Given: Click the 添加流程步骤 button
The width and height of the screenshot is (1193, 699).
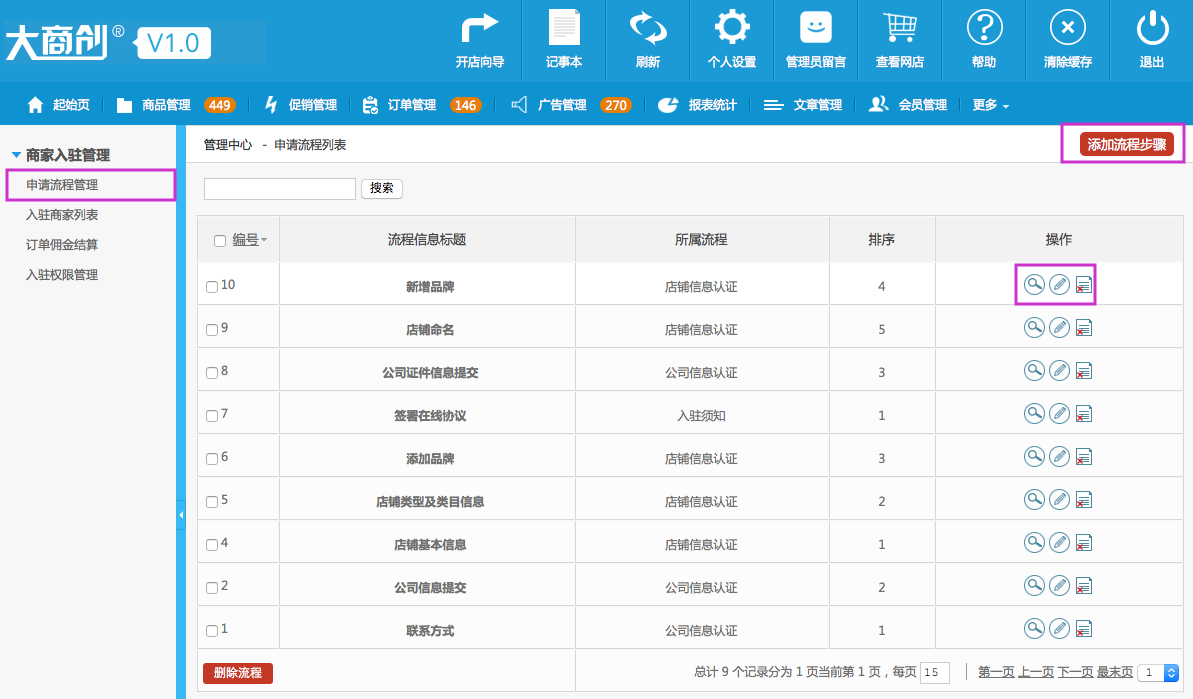Looking at the screenshot, I should pyautogui.click(x=1126, y=145).
